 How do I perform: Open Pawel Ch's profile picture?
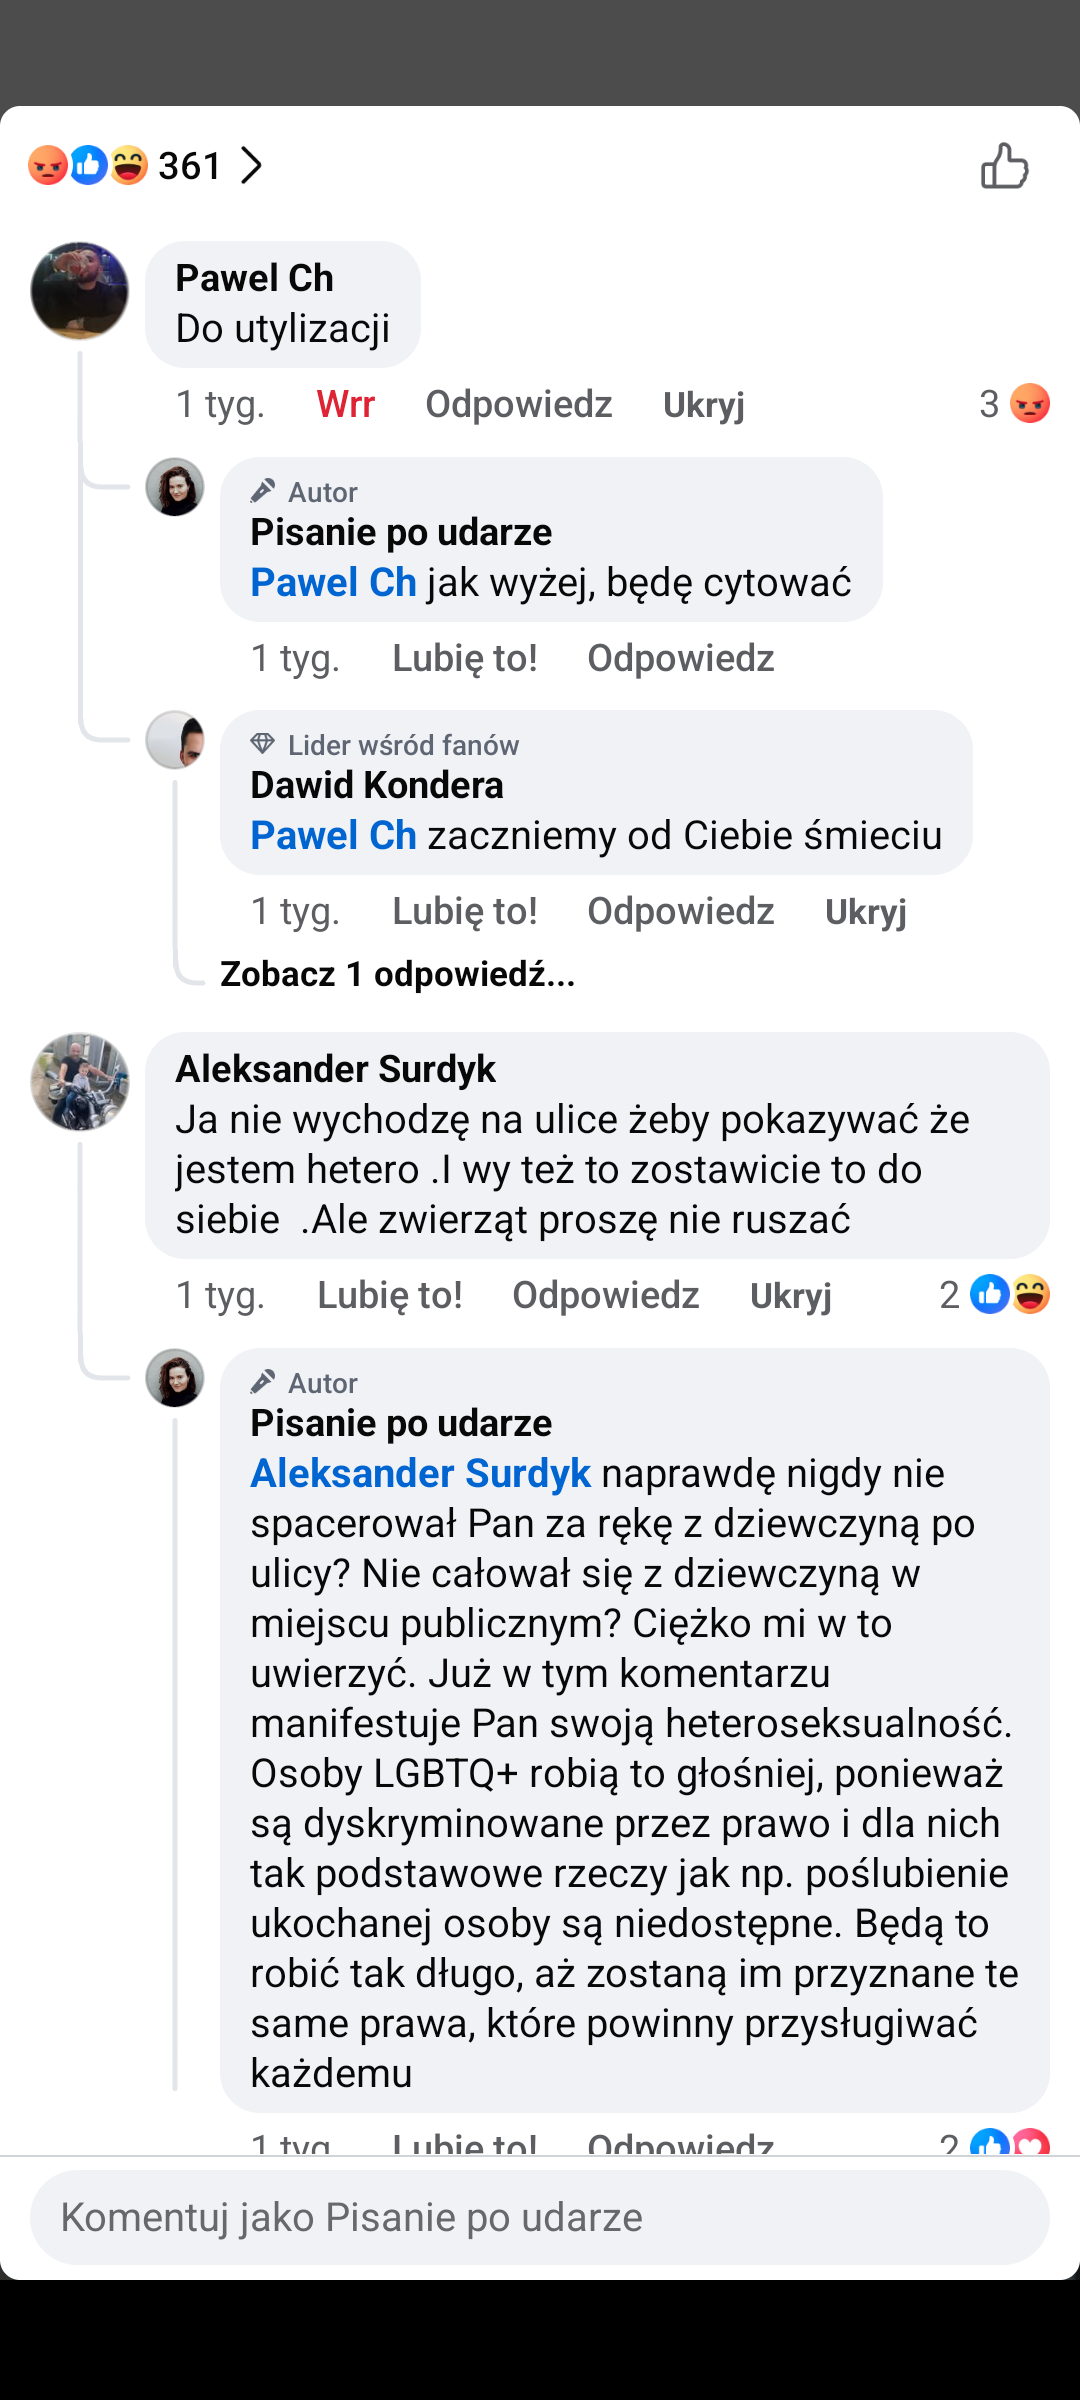[x=80, y=291]
